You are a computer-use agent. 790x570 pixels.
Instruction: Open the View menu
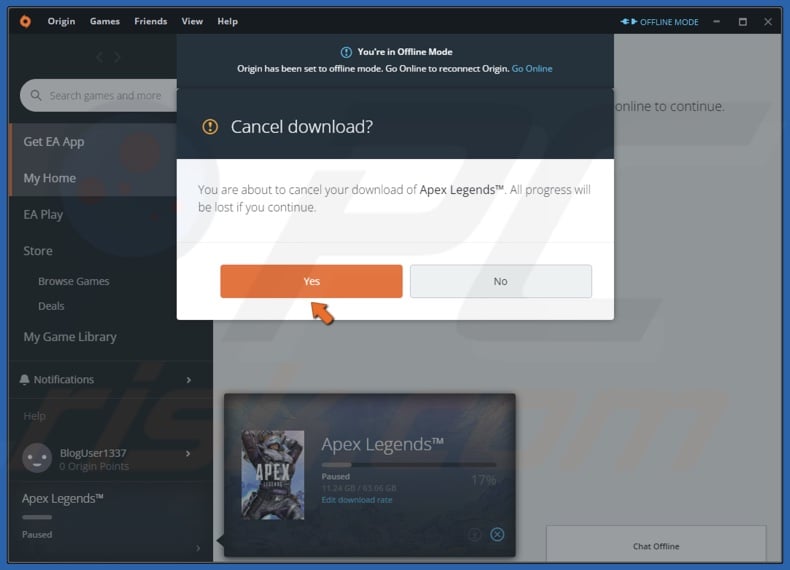192,21
